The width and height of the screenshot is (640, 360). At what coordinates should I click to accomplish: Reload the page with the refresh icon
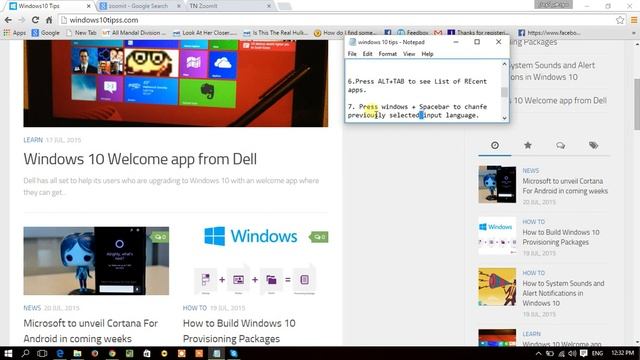click(36, 20)
